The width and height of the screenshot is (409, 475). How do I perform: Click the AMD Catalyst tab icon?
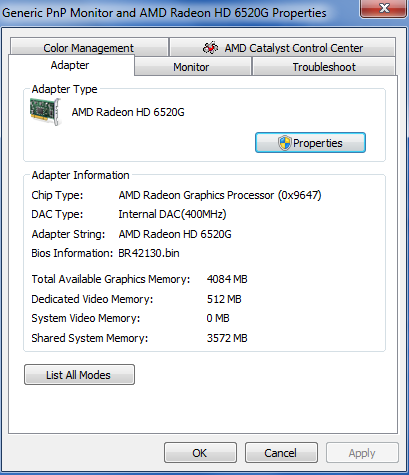click(x=210, y=48)
